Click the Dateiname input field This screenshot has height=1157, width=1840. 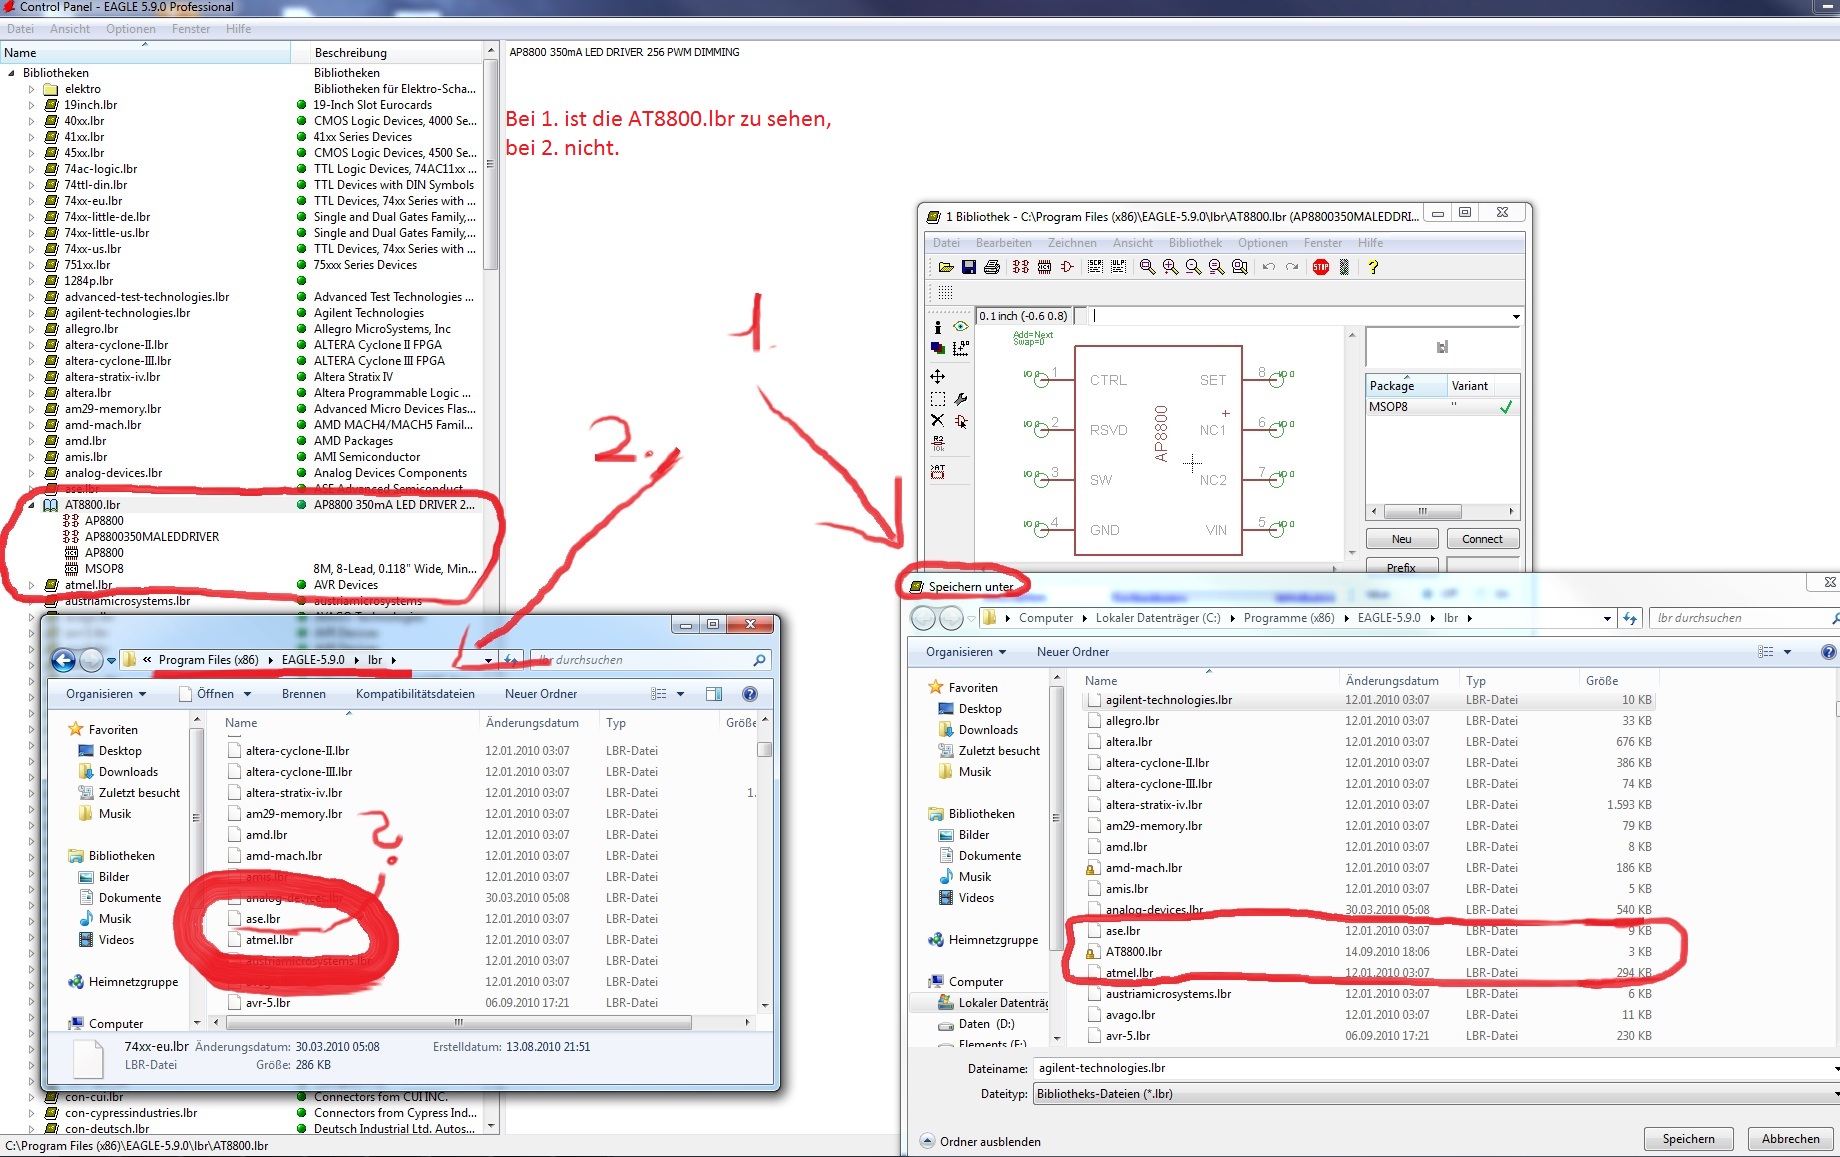click(x=1434, y=1068)
